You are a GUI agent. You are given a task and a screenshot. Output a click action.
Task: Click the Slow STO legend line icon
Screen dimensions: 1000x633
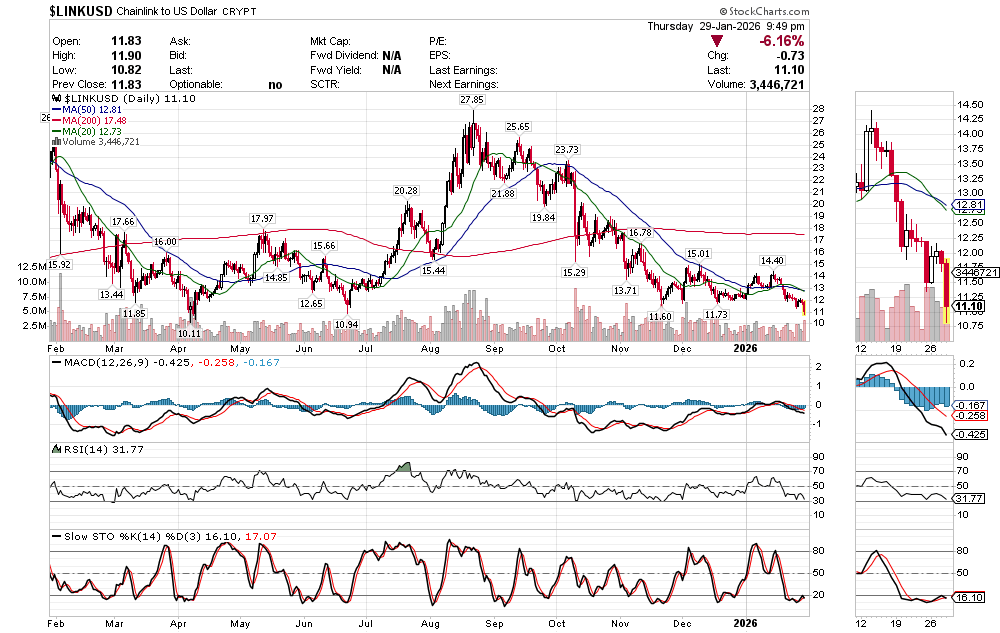(x=56, y=536)
